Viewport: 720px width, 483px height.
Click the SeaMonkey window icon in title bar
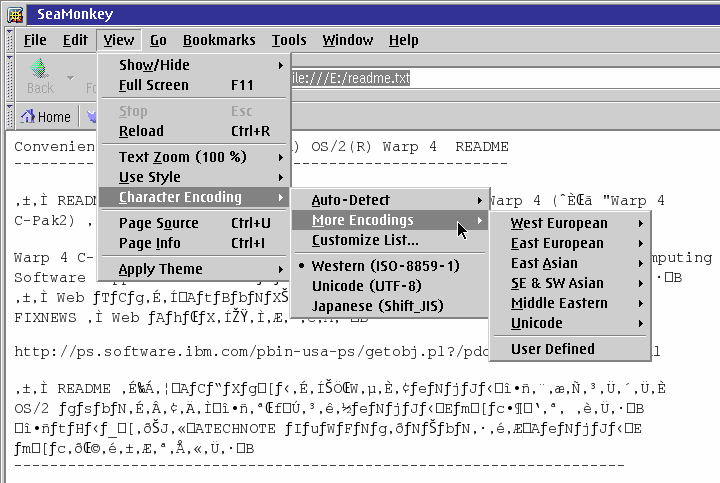click(16, 14)
